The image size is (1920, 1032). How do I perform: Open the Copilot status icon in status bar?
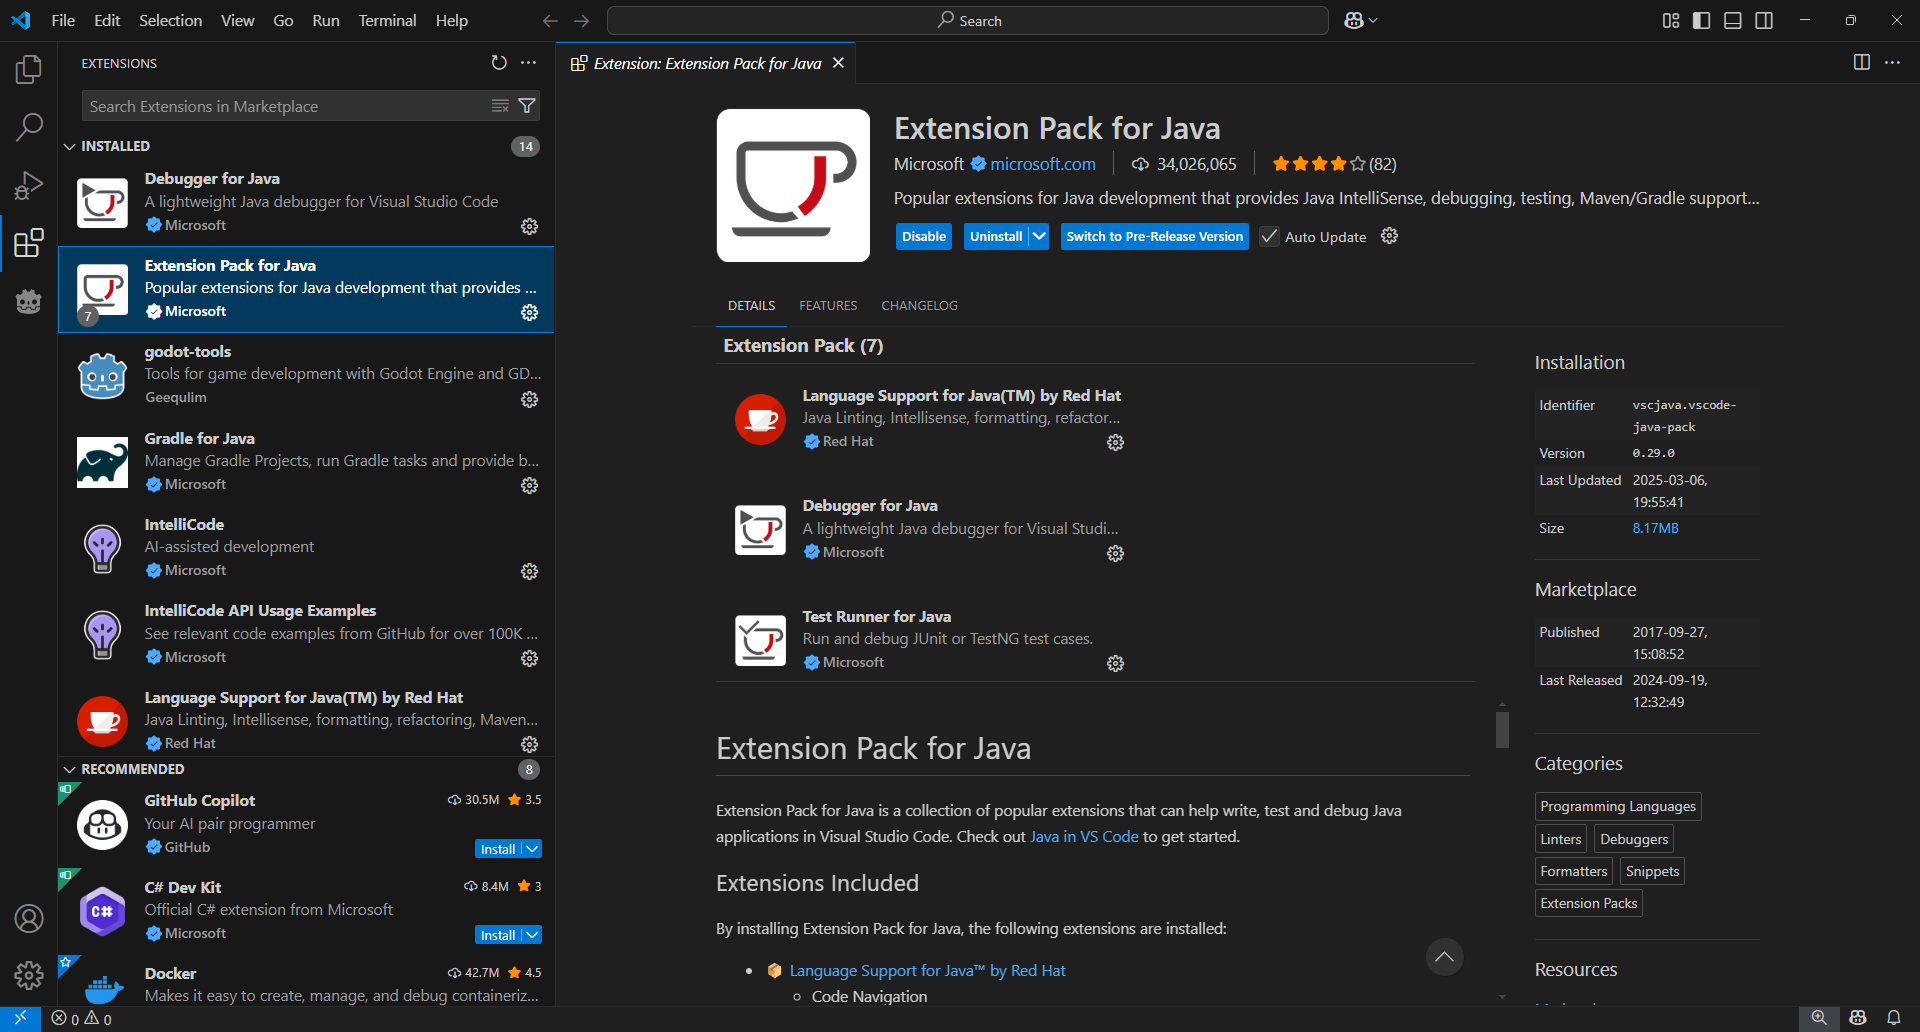[1858, 1018]
